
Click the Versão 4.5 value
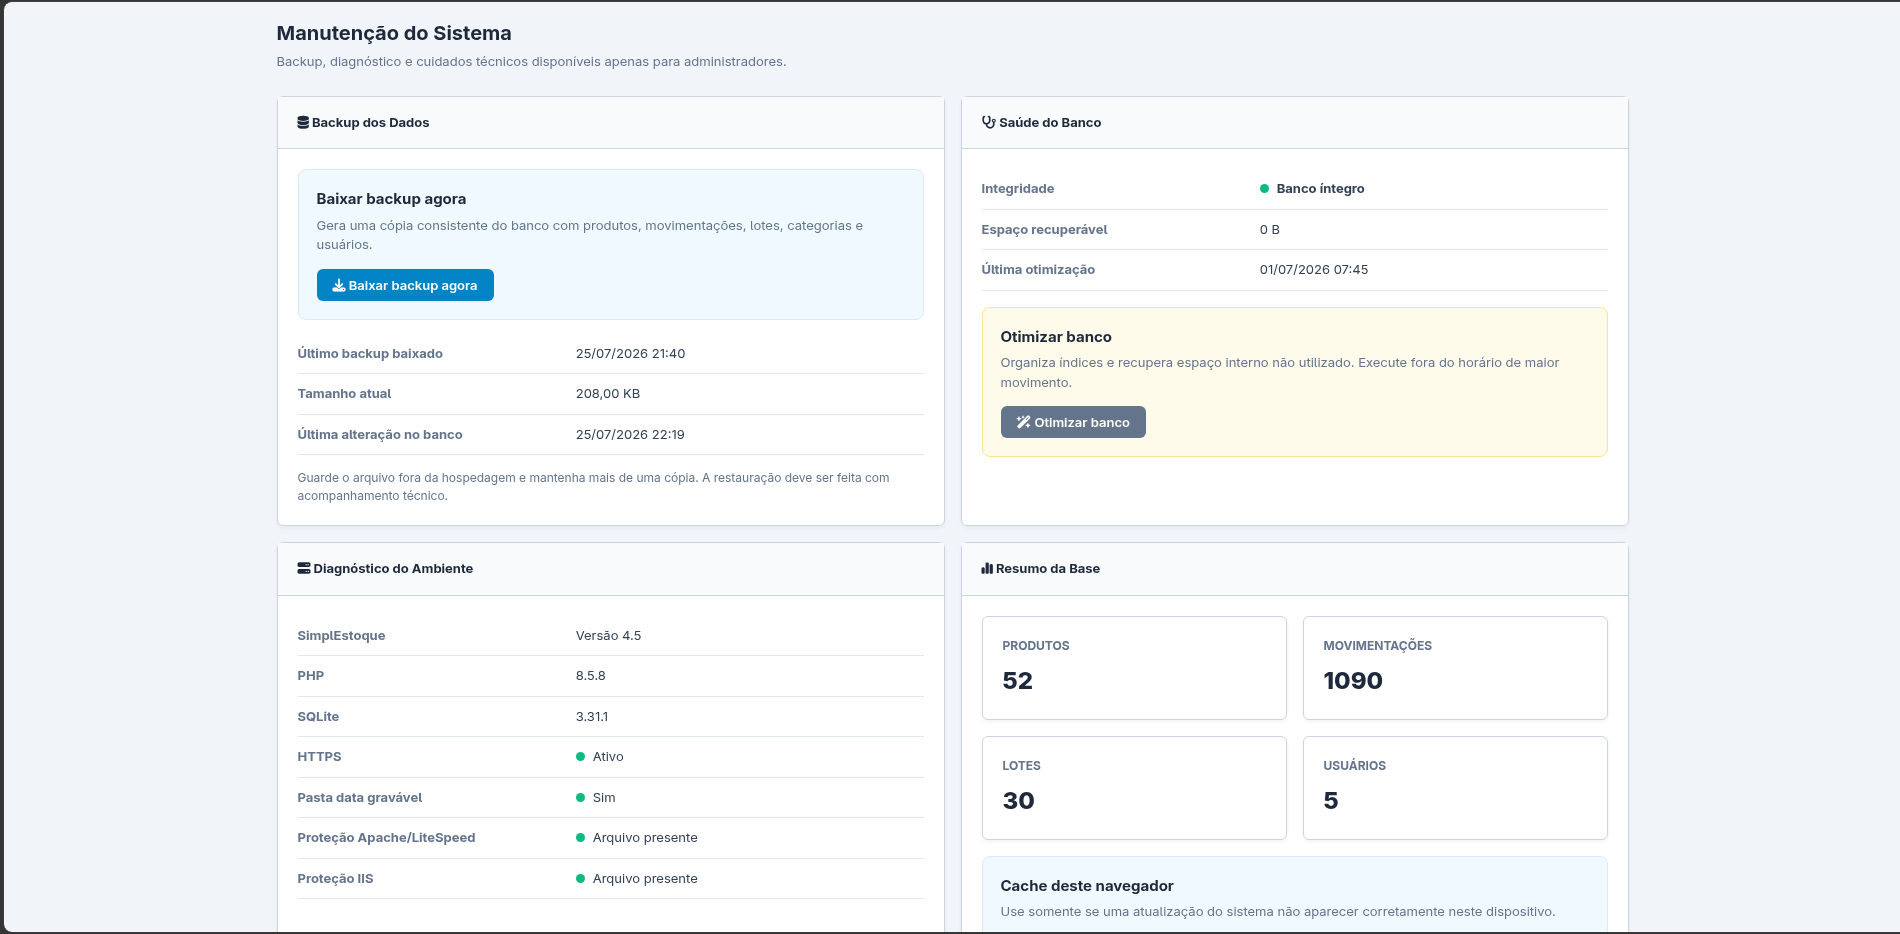coord(608,635)
